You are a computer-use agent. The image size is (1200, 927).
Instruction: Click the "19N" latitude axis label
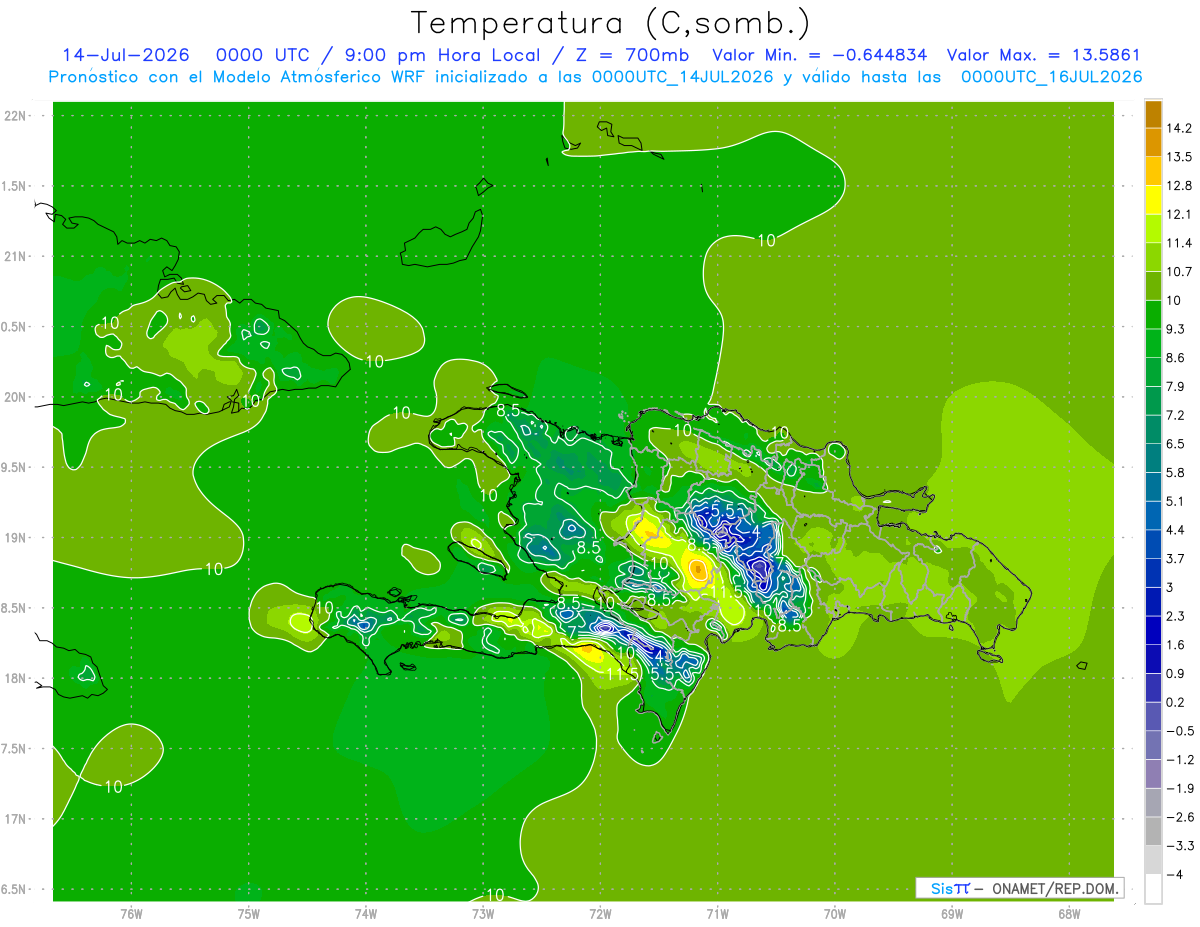[15, 538]
